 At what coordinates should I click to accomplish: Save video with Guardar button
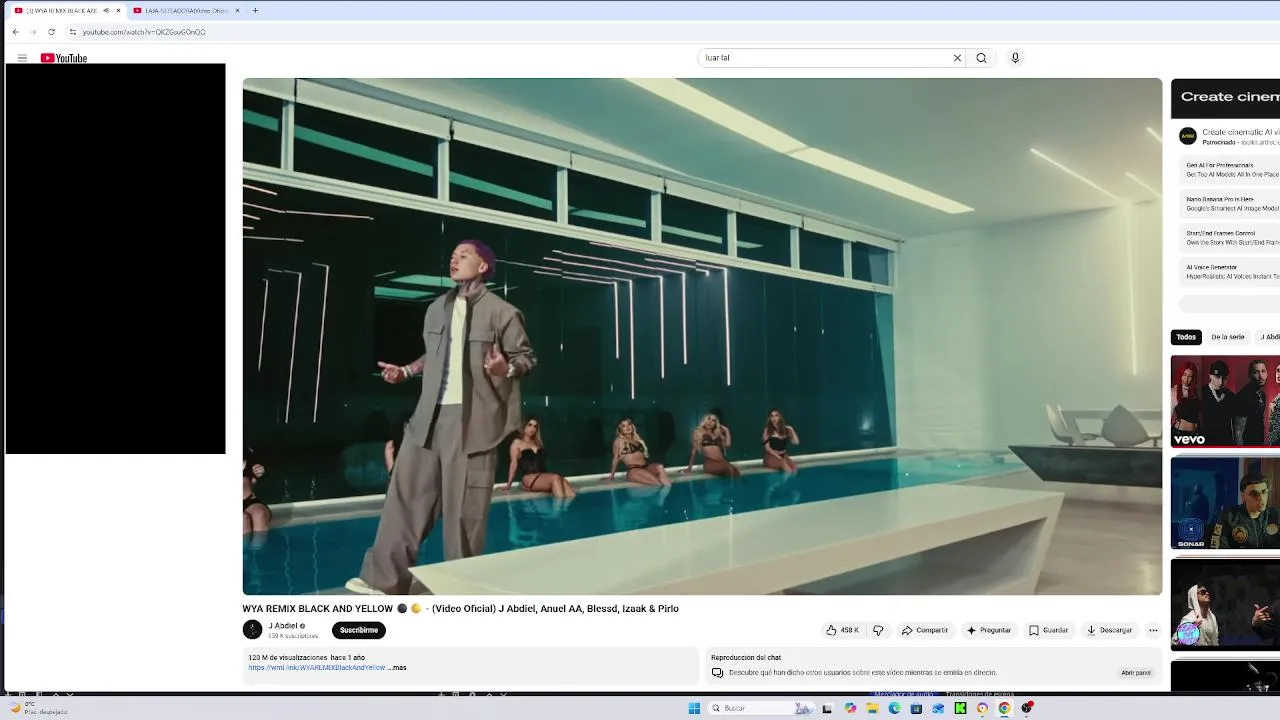click(x=1049, y=630)
